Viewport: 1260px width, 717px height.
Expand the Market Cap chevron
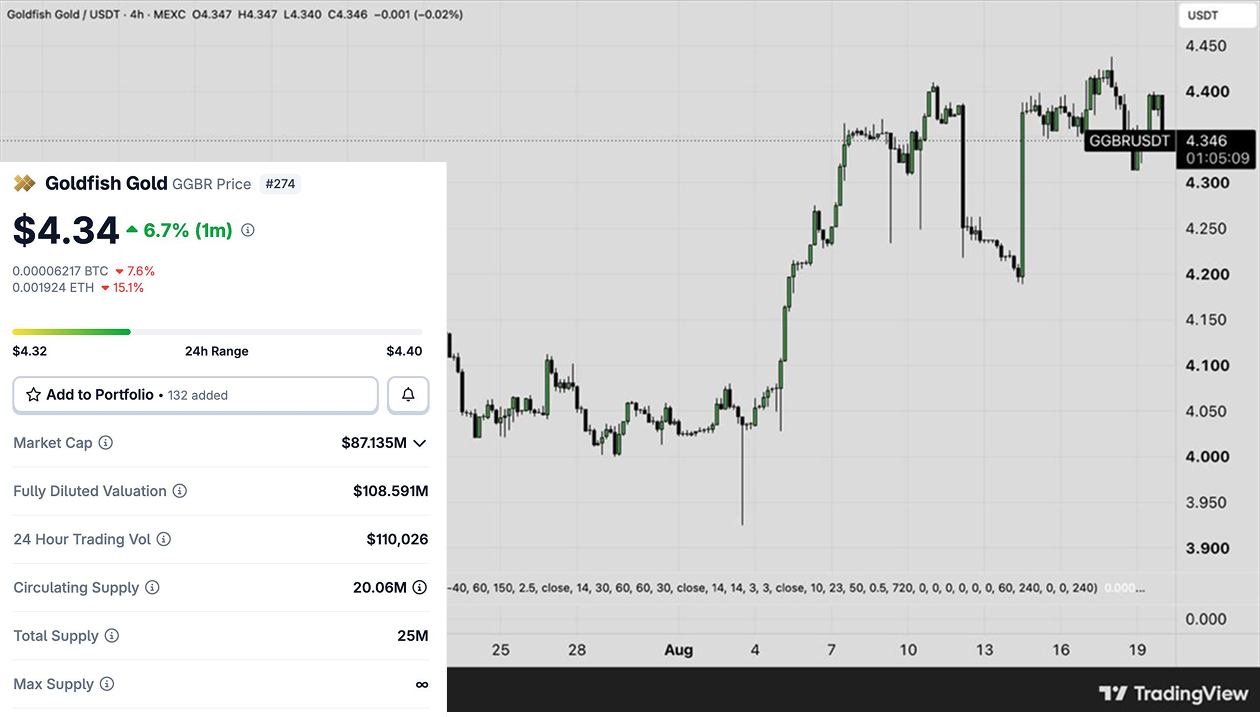[420, 443]
